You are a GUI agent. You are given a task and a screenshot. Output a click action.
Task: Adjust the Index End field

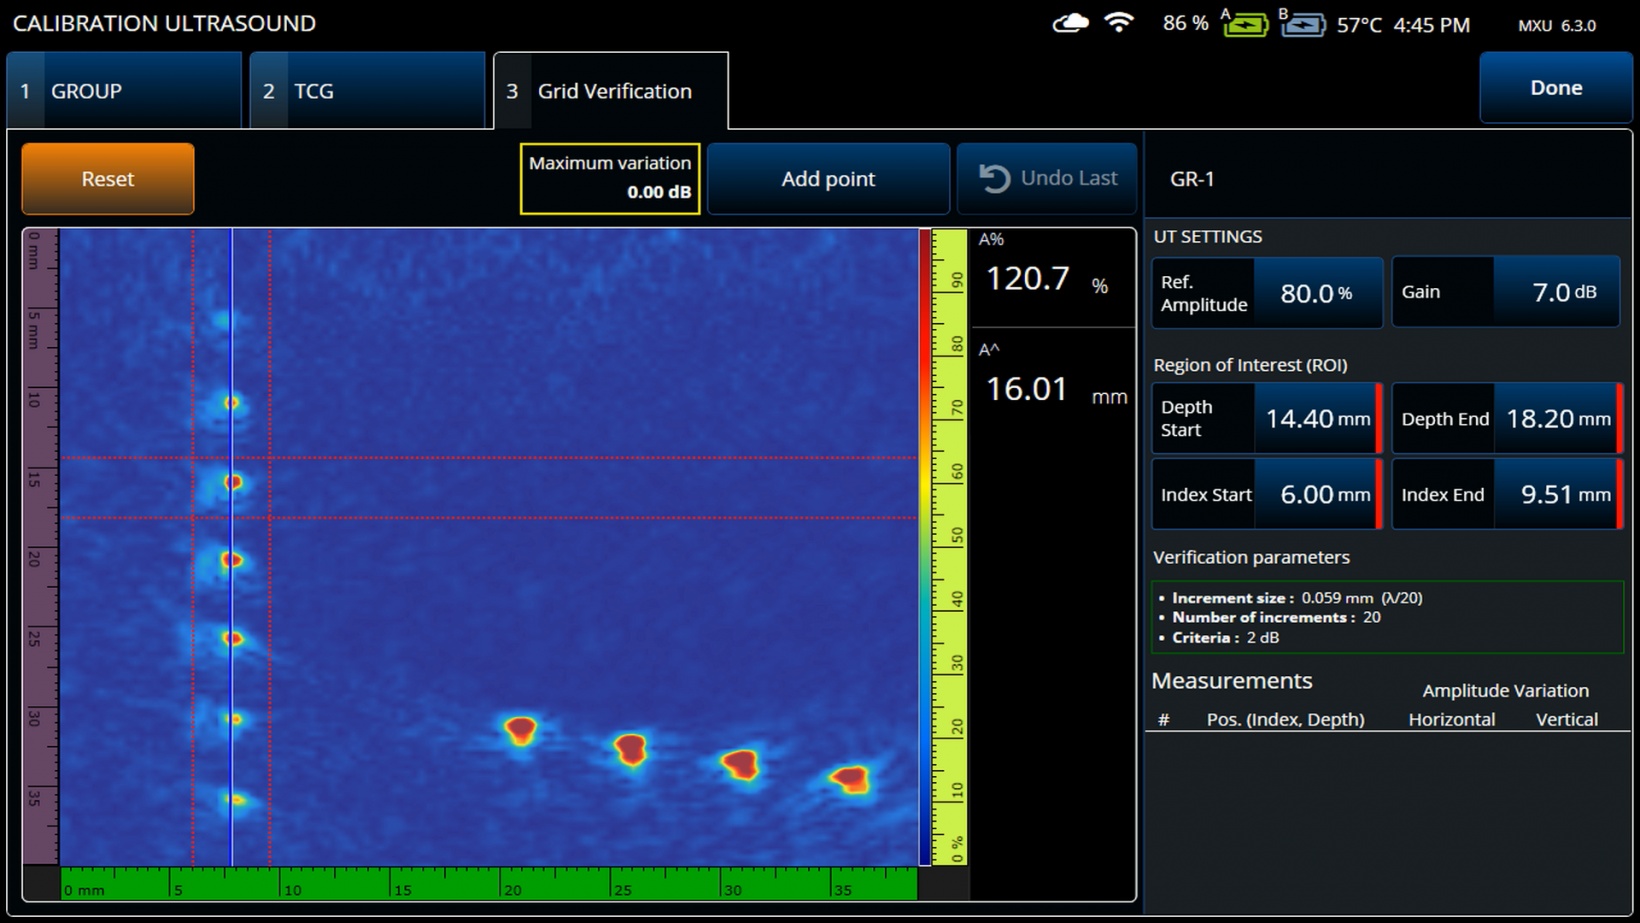pos(1556,495)
